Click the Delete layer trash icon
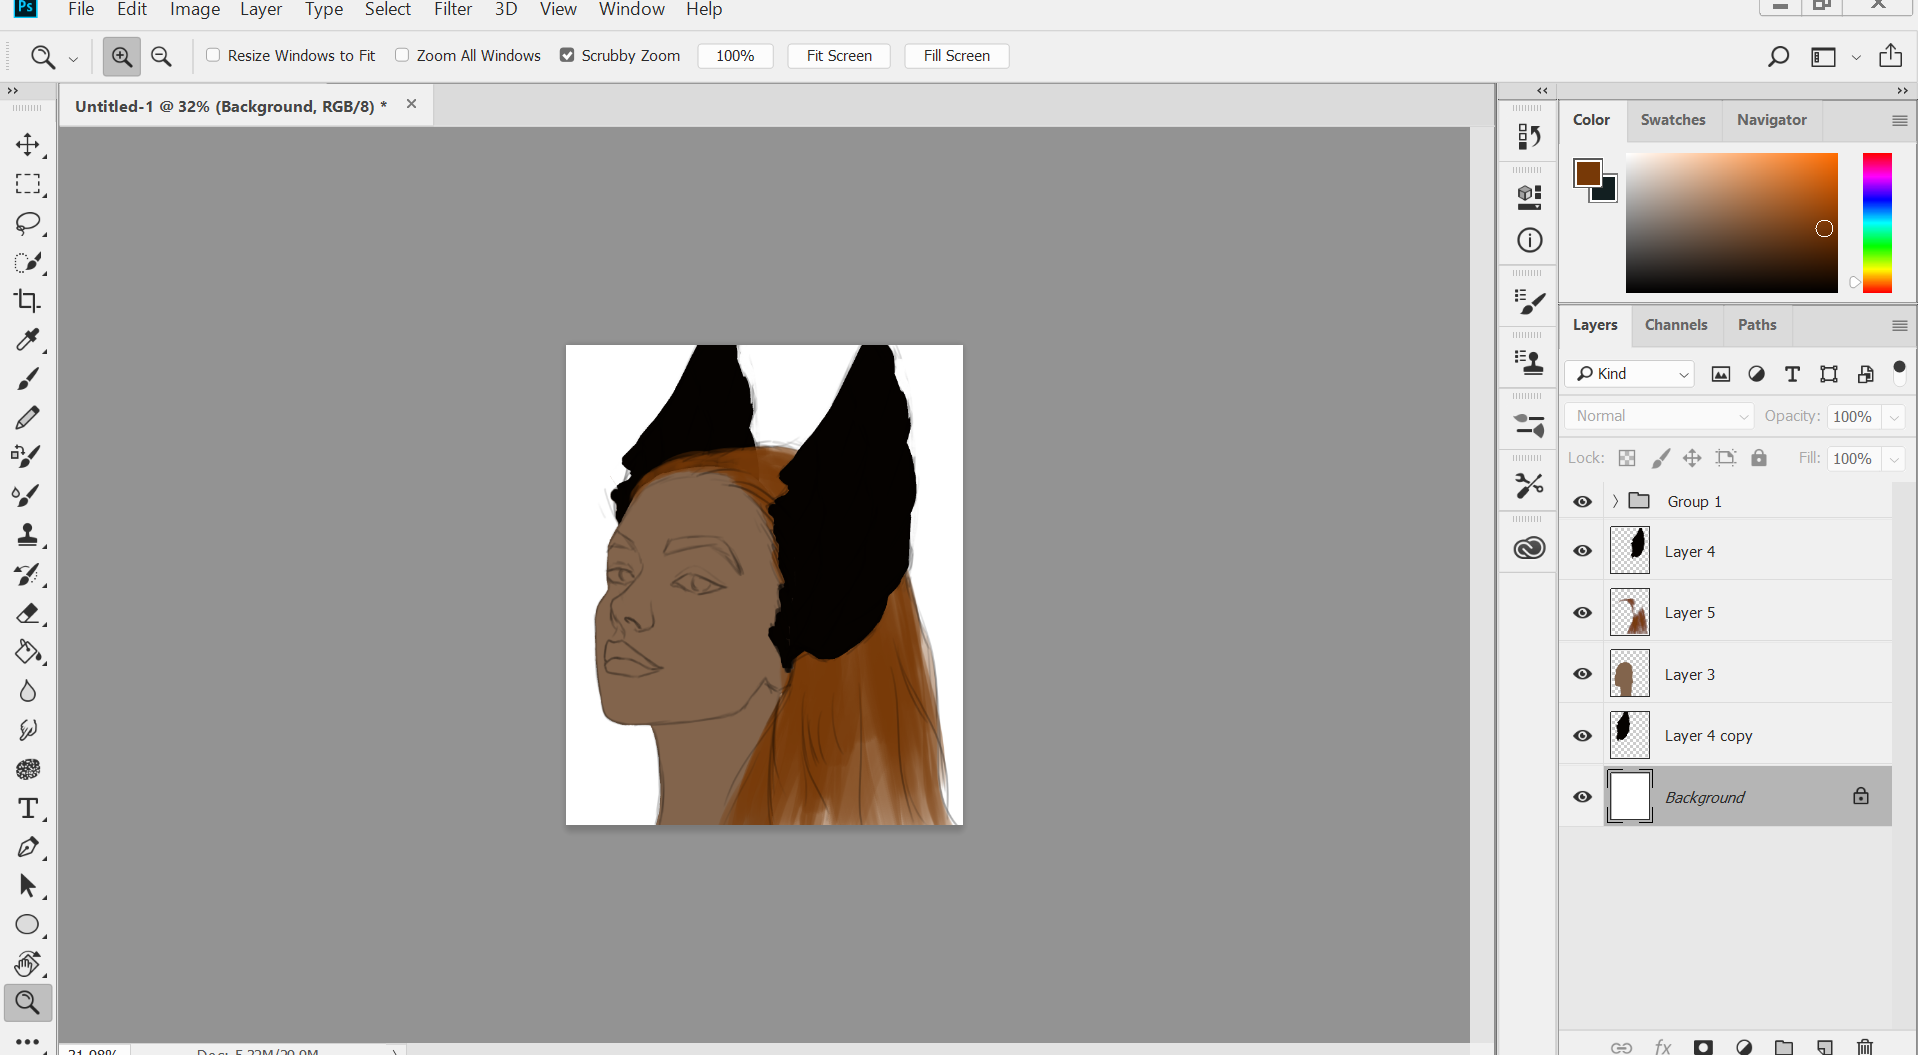This screenshot has width=1918, height=1055. [1864, 1046]
